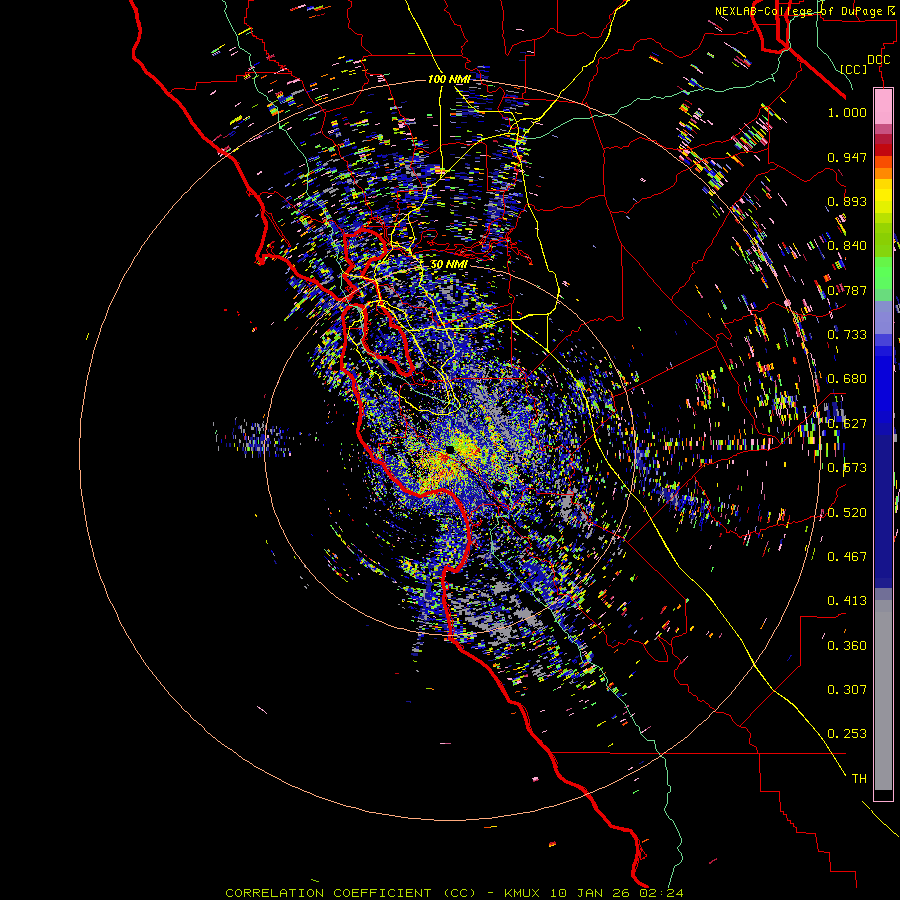The image size is (900, 900).
Task: Select the 0.520 scale value
Action: click(x=847, y=513)
